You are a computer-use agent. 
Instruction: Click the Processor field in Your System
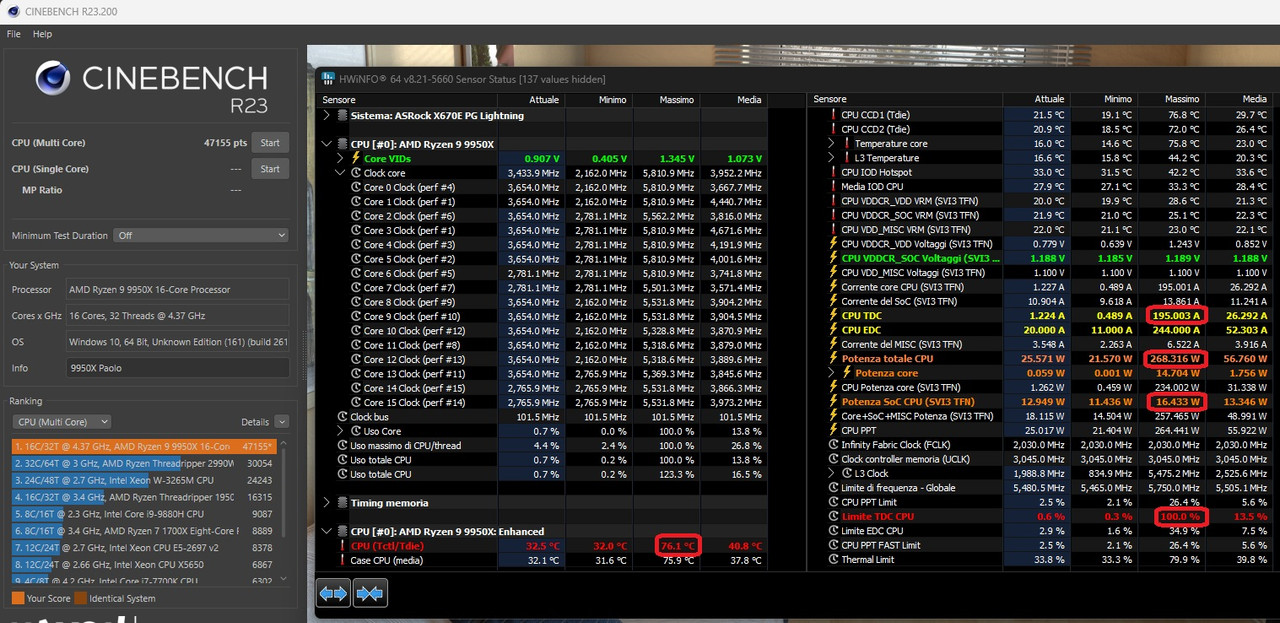(x=177, y=290)
